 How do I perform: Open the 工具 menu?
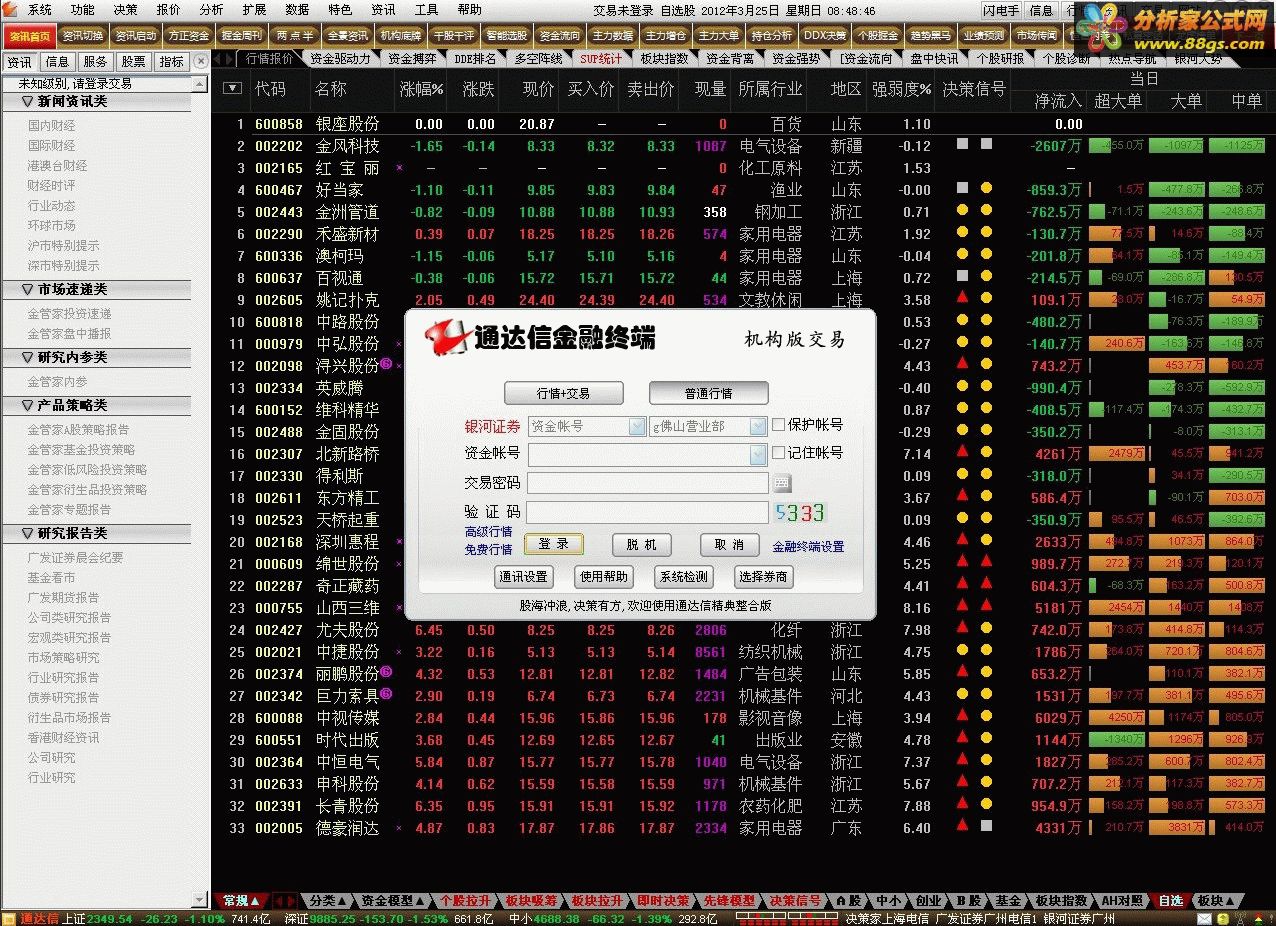(x=427, y=10)
